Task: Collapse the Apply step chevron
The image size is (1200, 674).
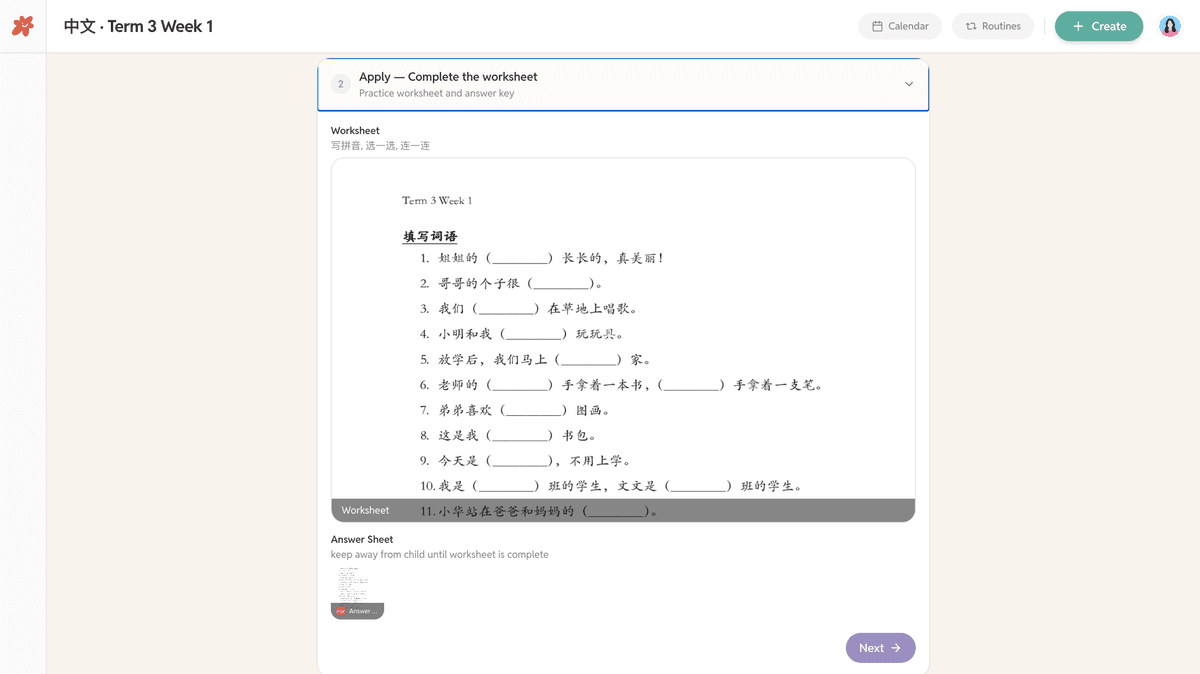Action: (x=909, y=84)
